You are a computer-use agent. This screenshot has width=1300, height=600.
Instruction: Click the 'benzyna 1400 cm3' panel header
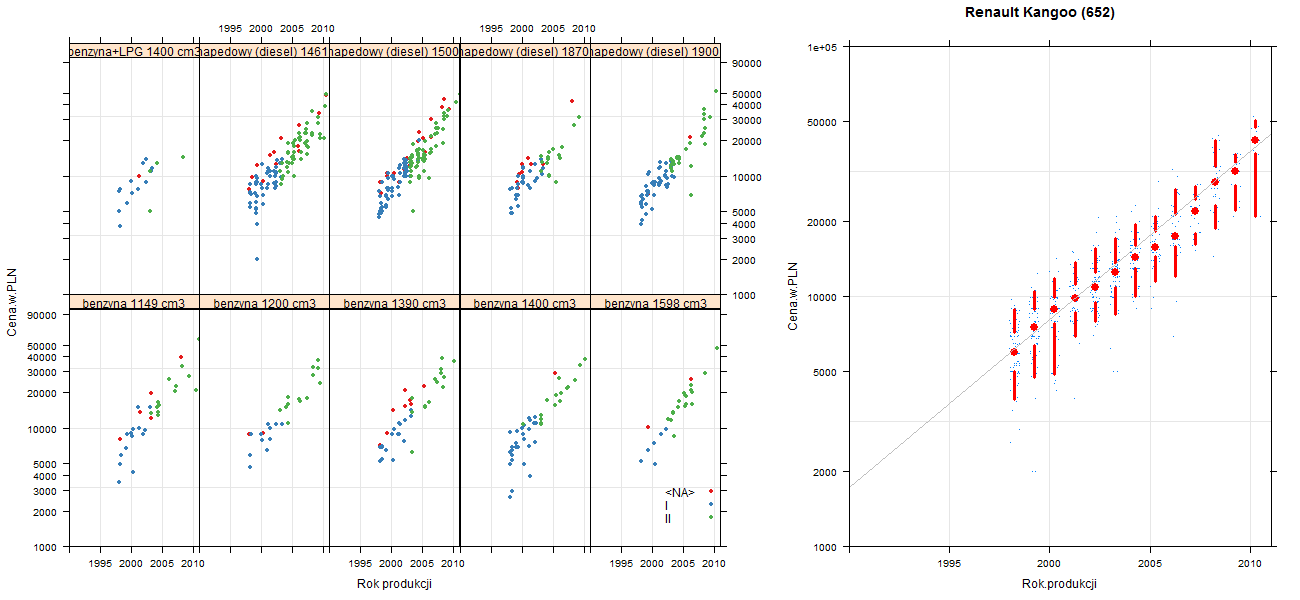(x=525, y=303)
